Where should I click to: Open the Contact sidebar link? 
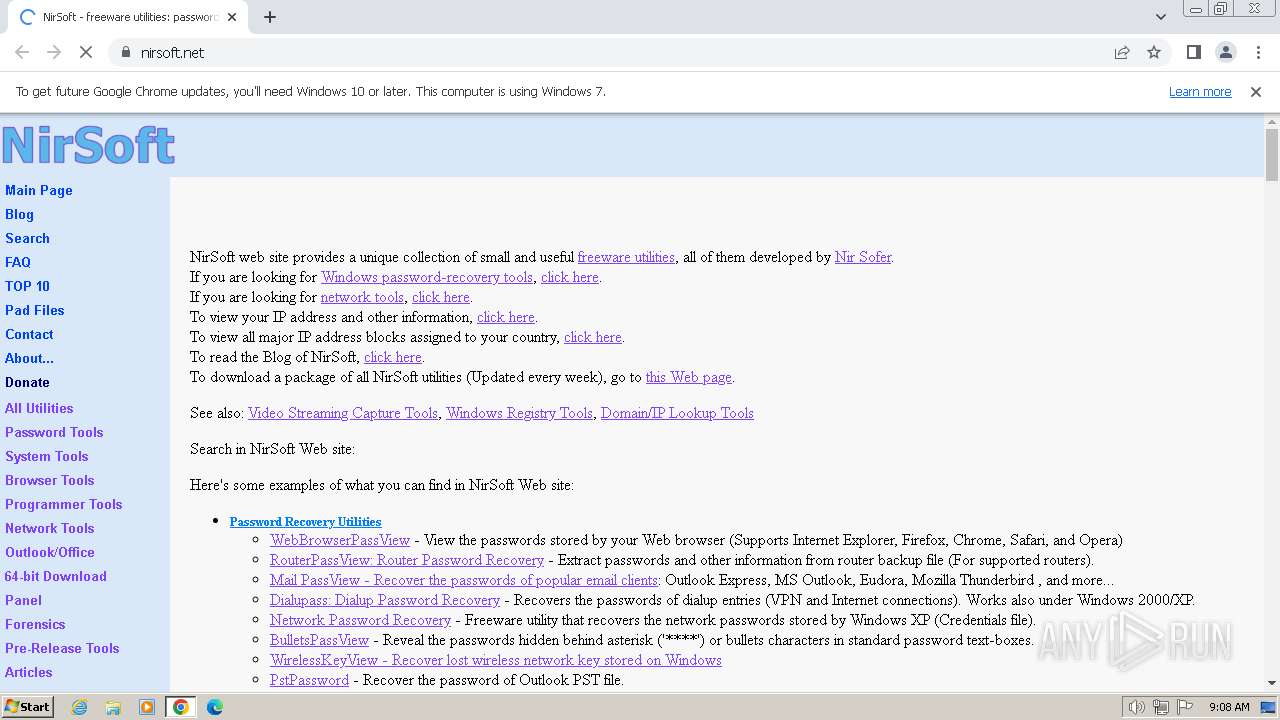pos(29,334)
